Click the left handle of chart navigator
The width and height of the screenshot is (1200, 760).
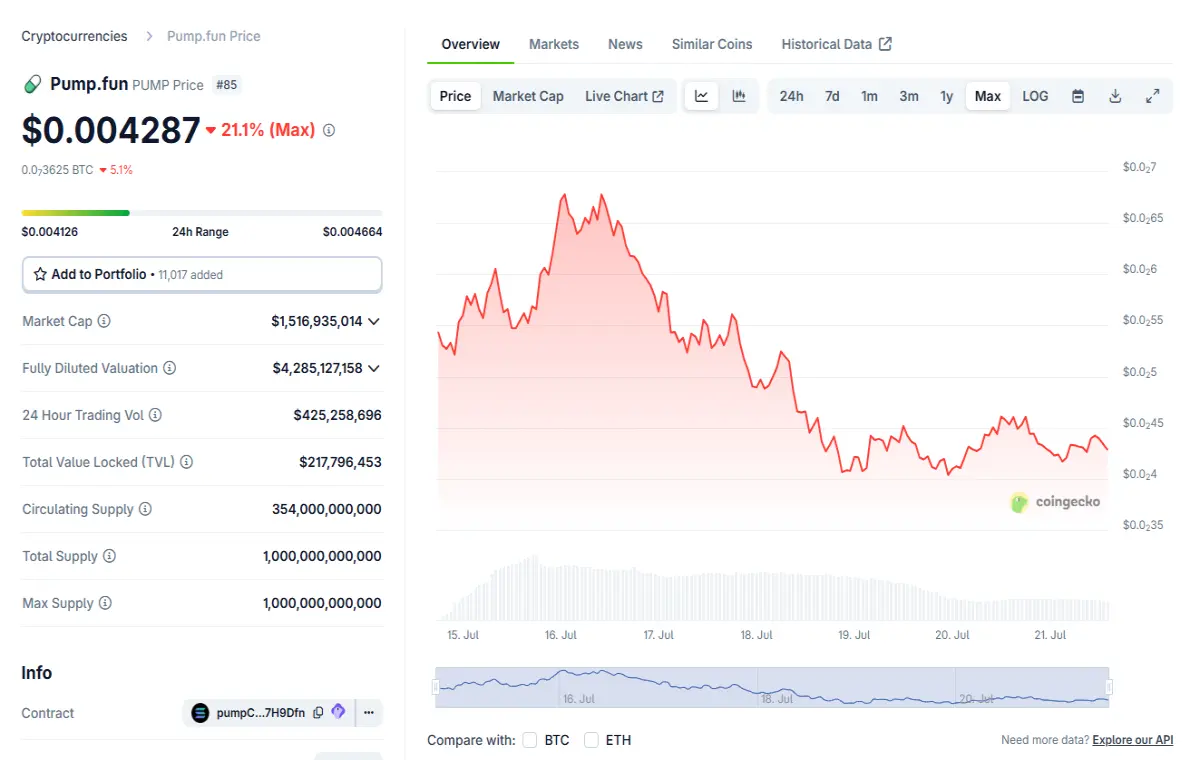coord(435,687)
